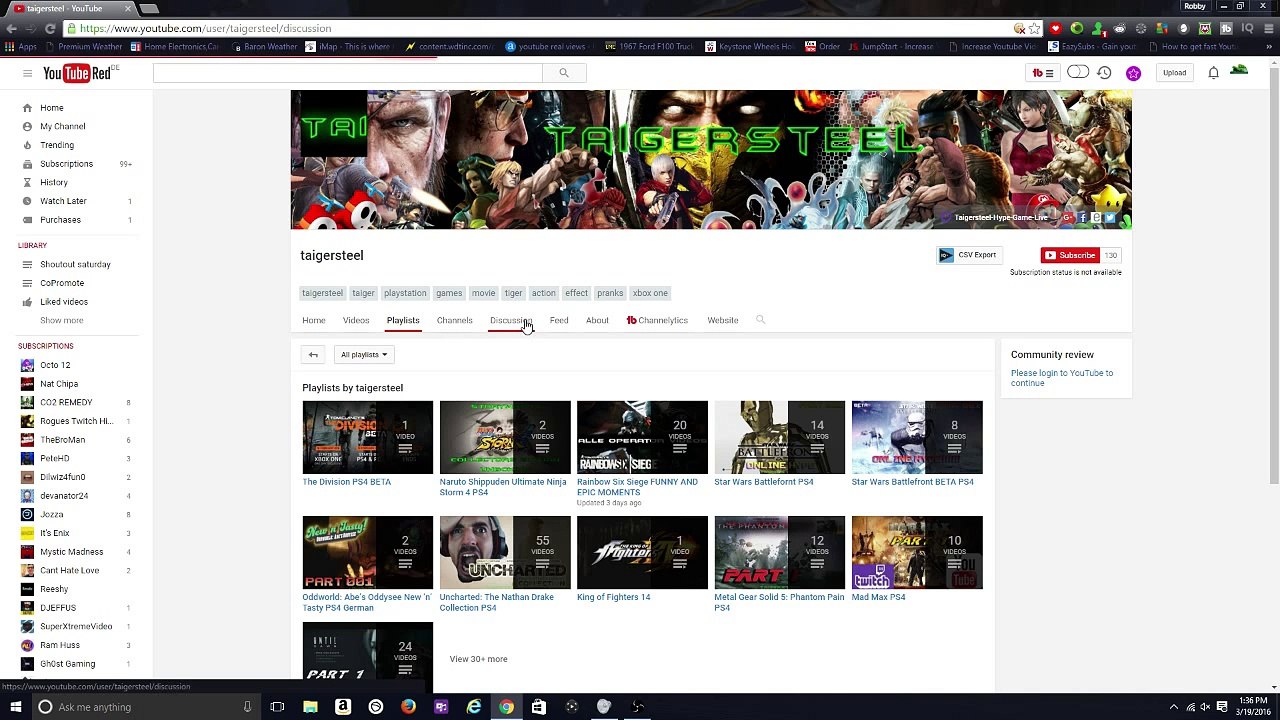This screenshot has height=720, width=1280.
Task: Switch to the About tab
Action: (597, 320)
